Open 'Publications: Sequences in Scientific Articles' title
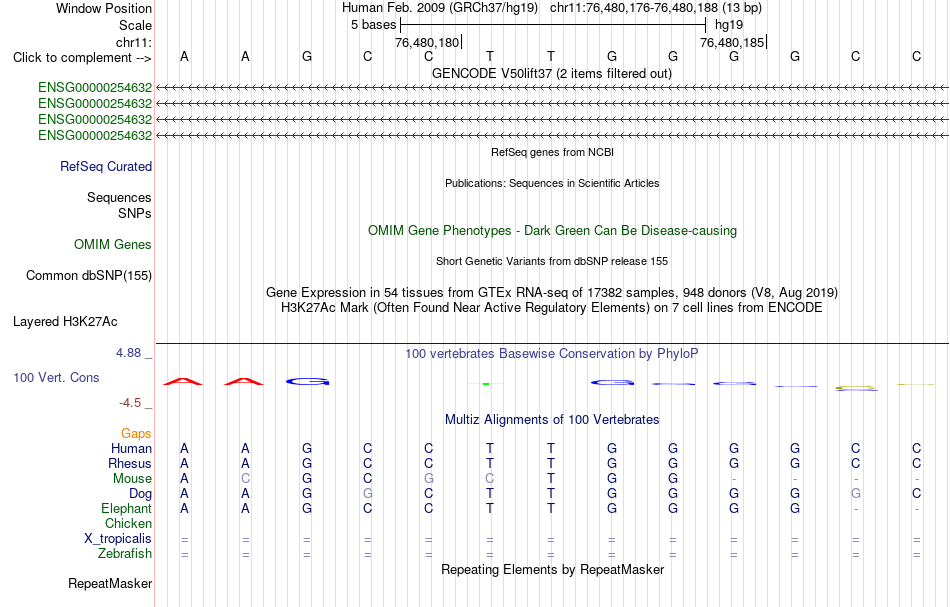 click(552, 184)
